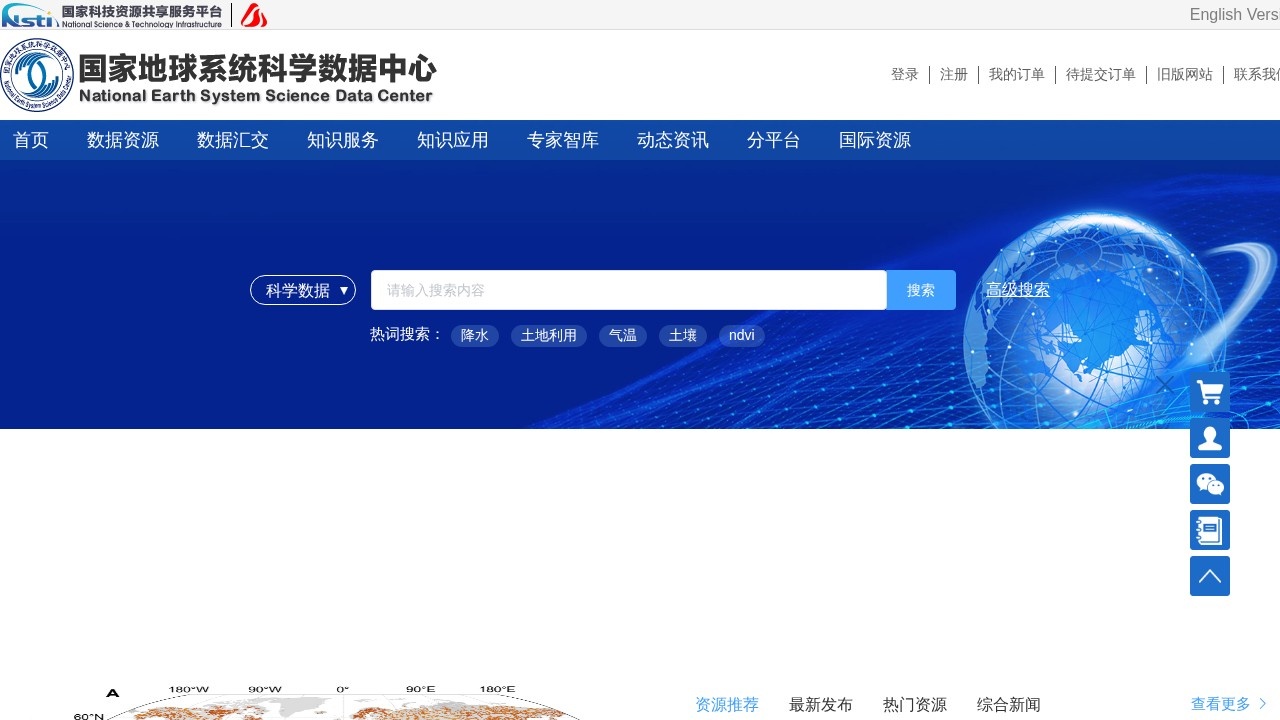Click the red swirl logo icon
1280x720 pixels.
tap(253, 15)
